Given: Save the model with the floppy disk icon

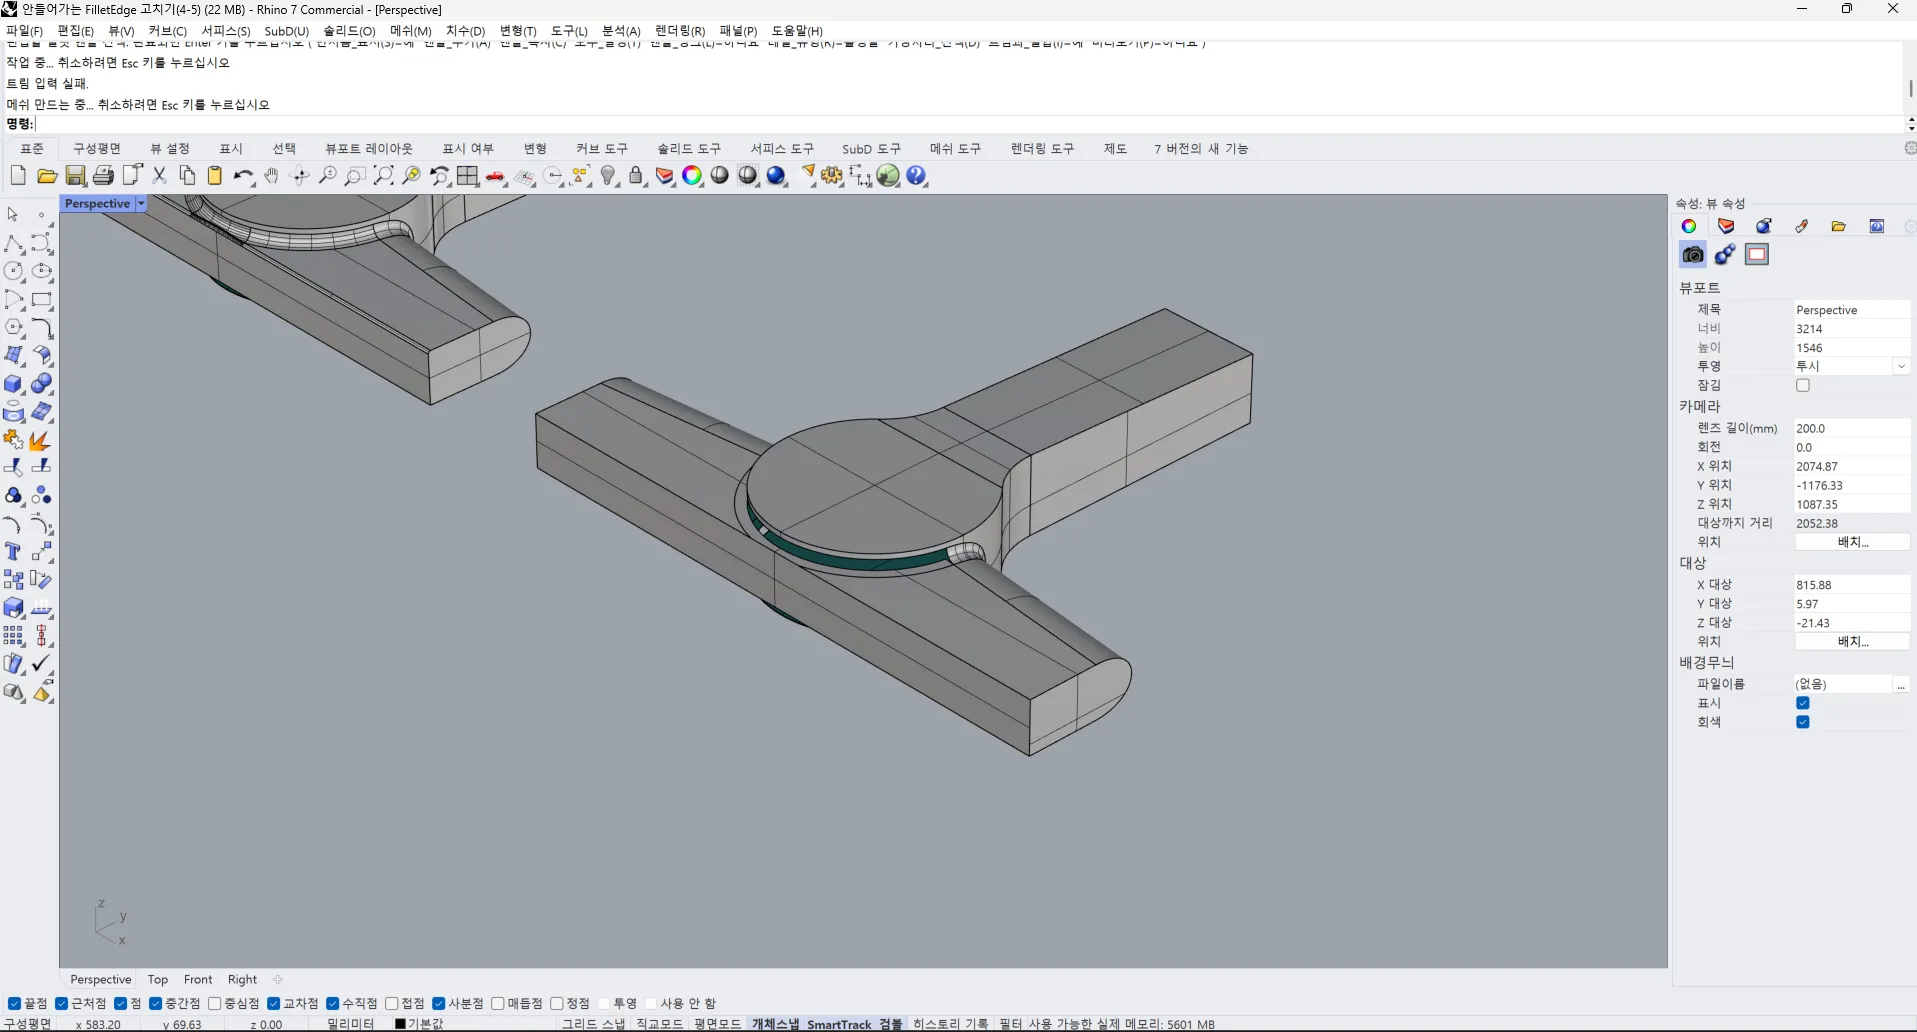Looking at the screenshot, I should (x=75, y=176).
